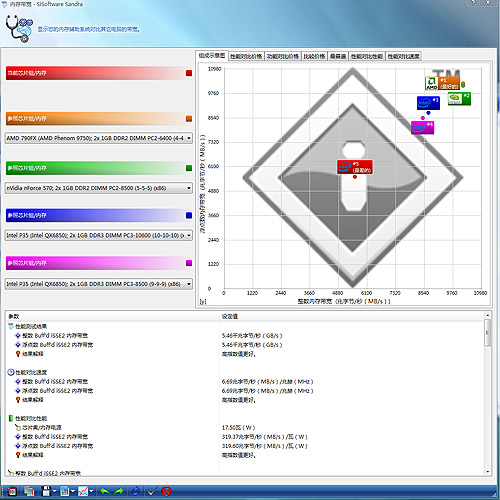The width and height of the screenshot is (500, 500).
Task: Click the floppy disk save icon
Action: tap(46, 491)
